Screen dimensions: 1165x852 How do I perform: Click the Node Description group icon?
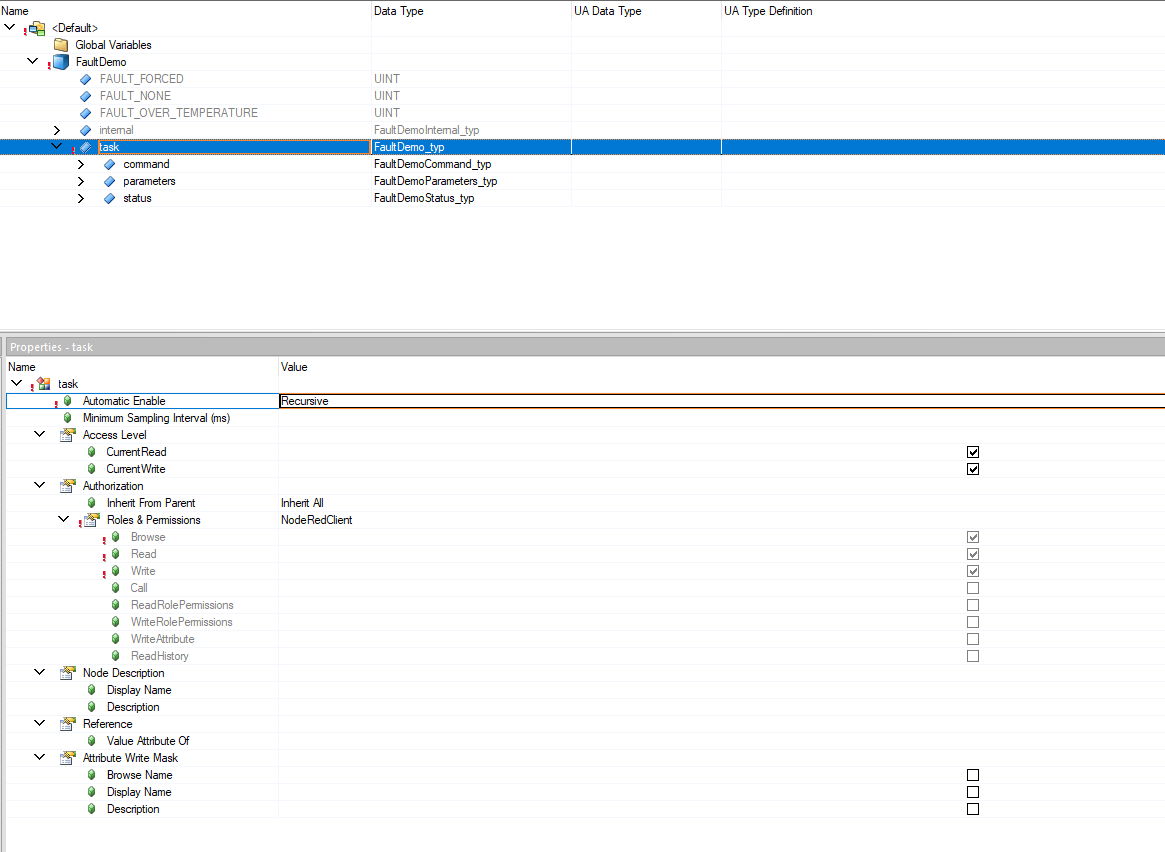[68, 673]
